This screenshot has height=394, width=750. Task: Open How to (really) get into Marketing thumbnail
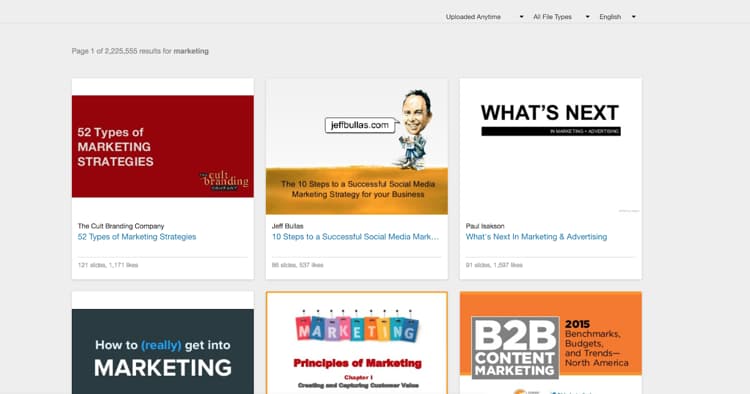pyautogui.click(x=163, y=351)
